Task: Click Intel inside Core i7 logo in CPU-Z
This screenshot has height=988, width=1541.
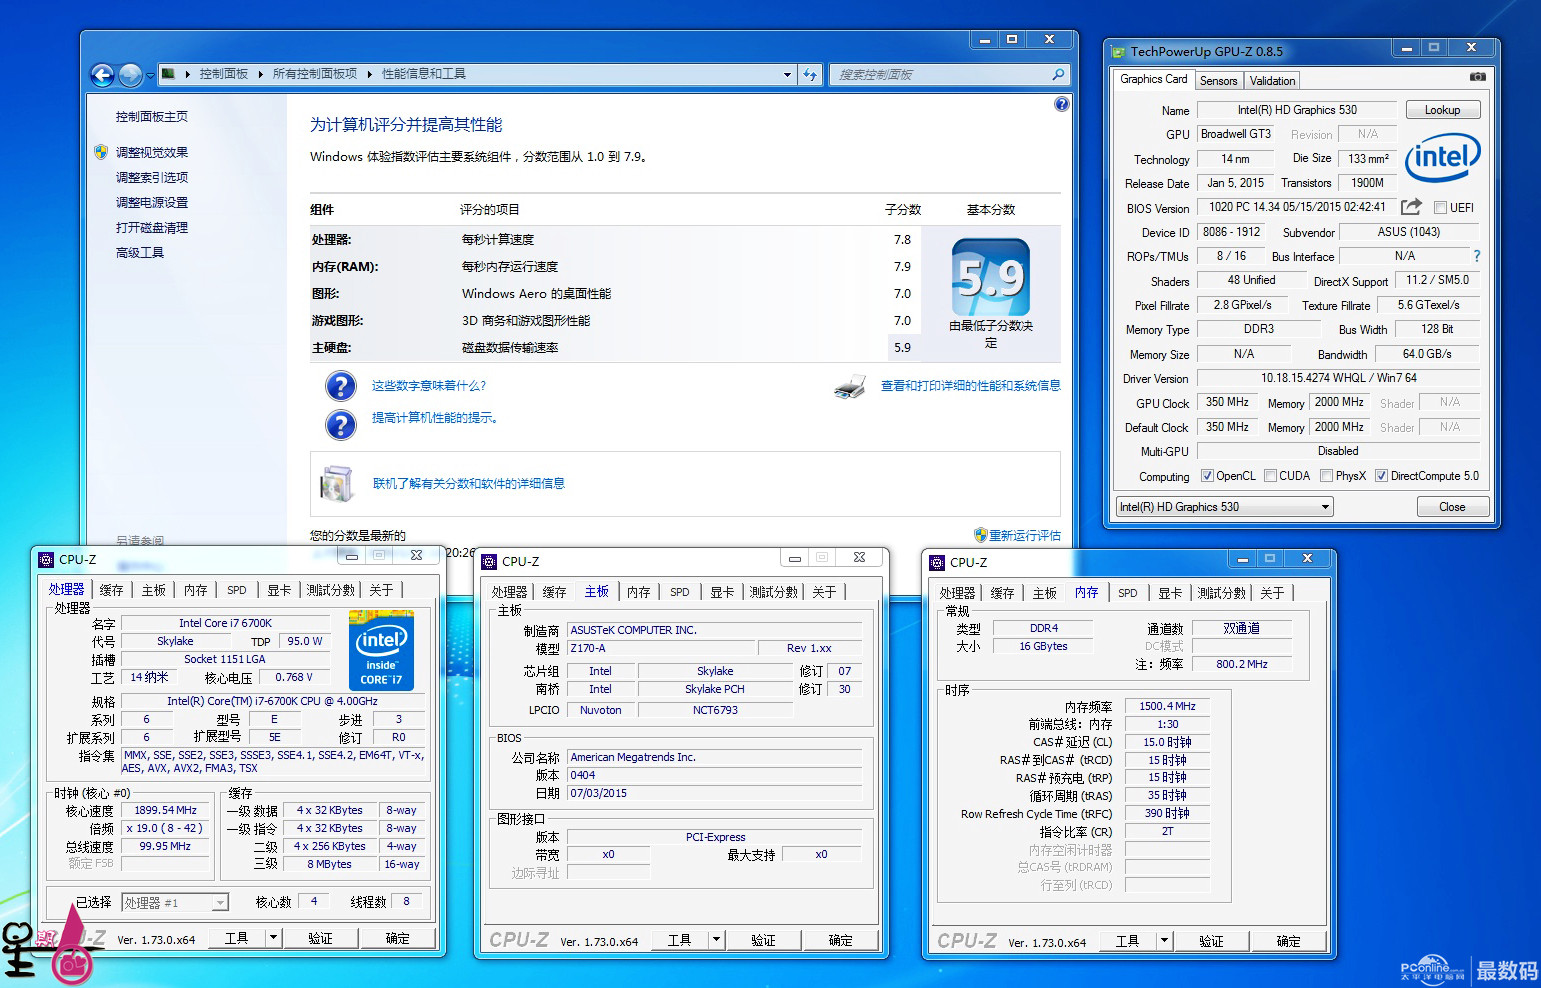Action: [x=381, y=651]
